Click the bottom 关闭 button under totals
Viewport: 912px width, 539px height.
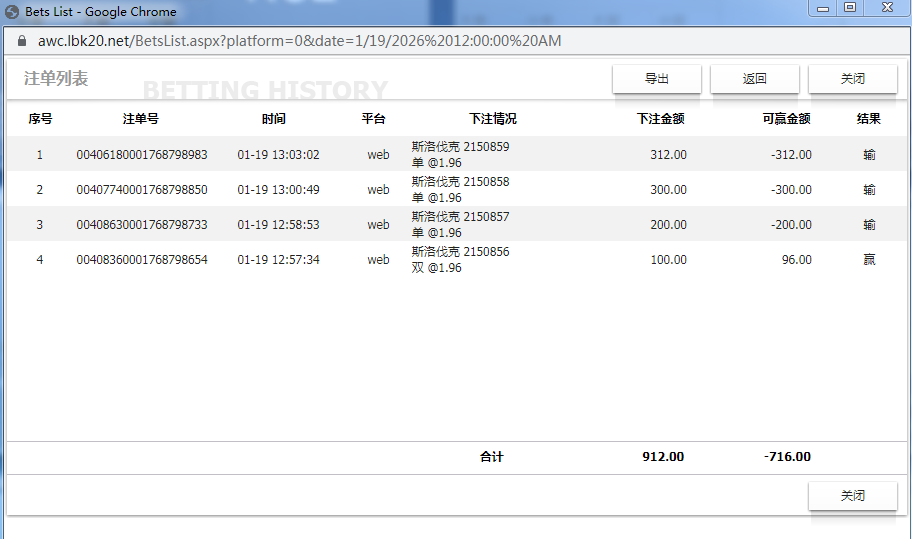(x=853, y=495)
